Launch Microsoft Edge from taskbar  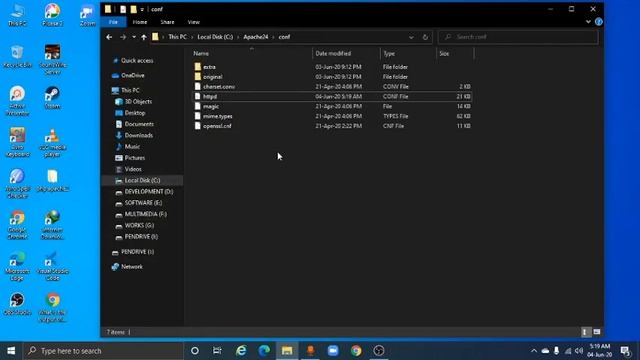[x=264, y=351]
